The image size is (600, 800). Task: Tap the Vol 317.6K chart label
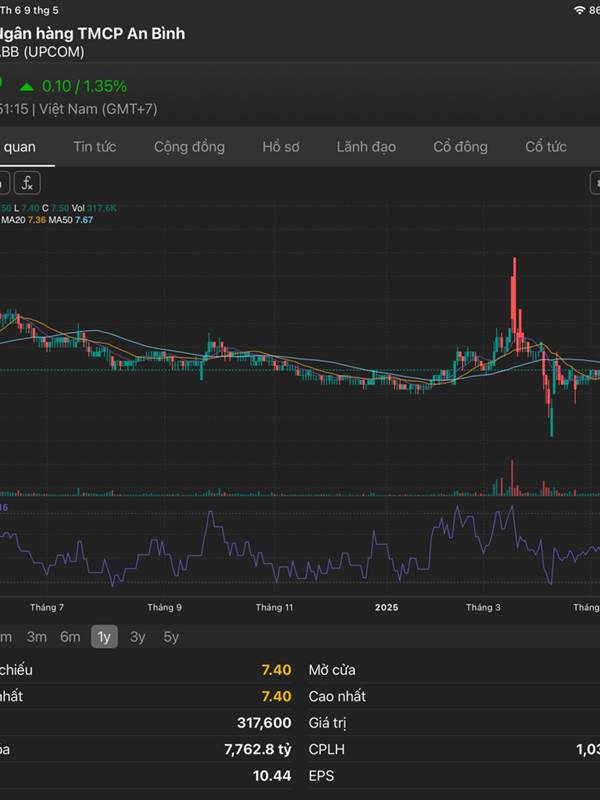click(94, 208)
